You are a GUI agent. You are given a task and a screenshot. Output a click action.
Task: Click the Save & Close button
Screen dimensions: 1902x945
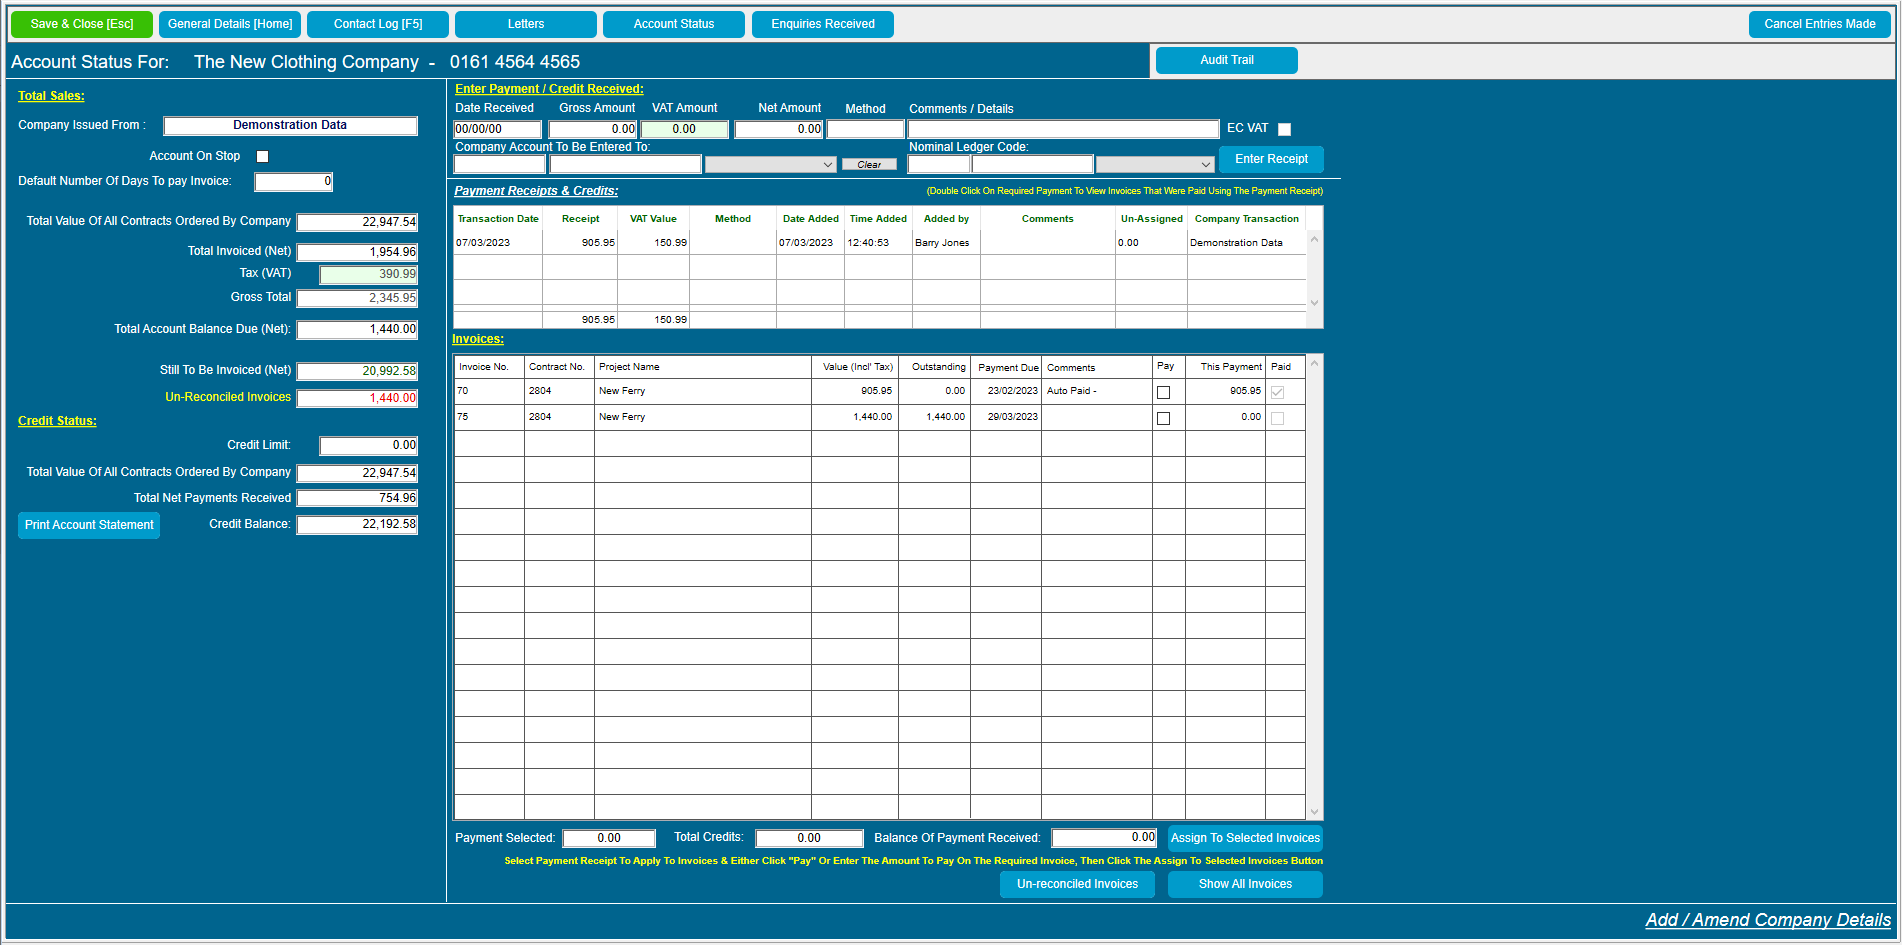pos(82,24)
